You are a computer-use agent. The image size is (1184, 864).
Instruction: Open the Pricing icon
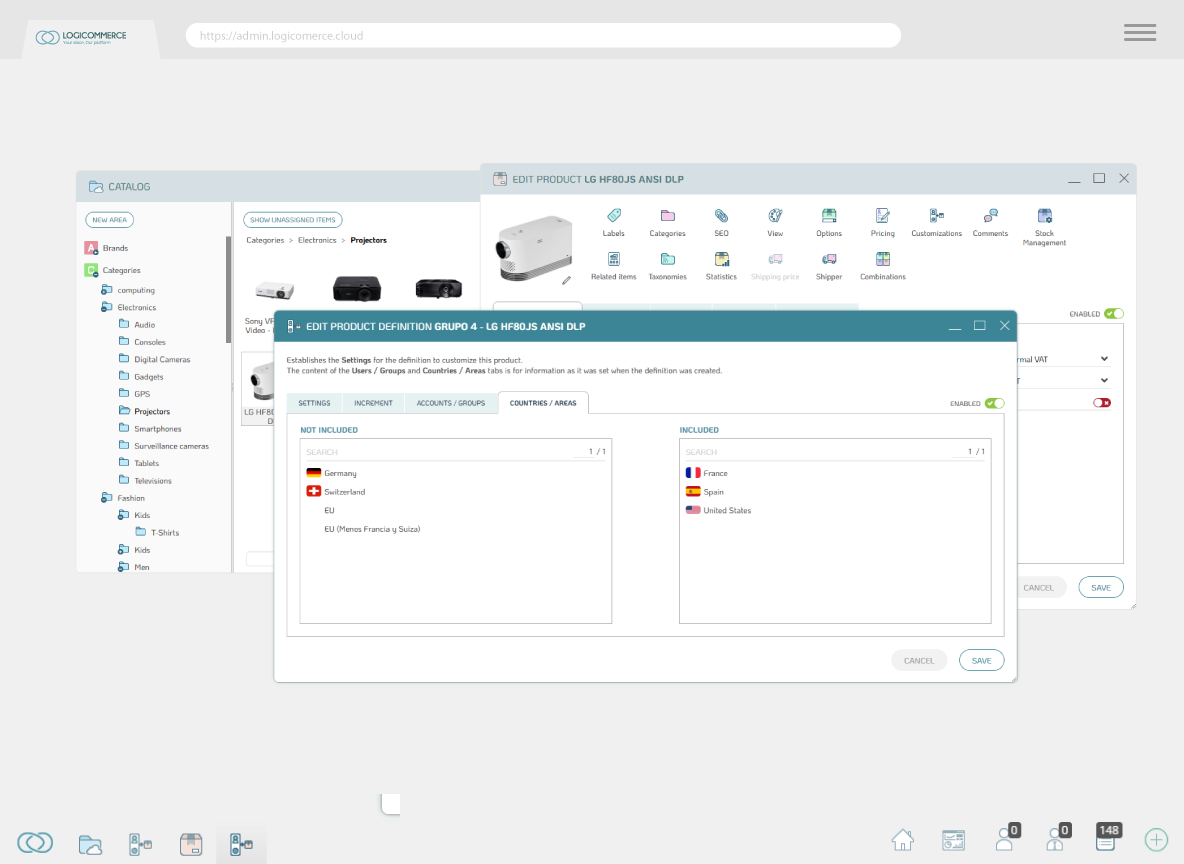coord(883,222)
